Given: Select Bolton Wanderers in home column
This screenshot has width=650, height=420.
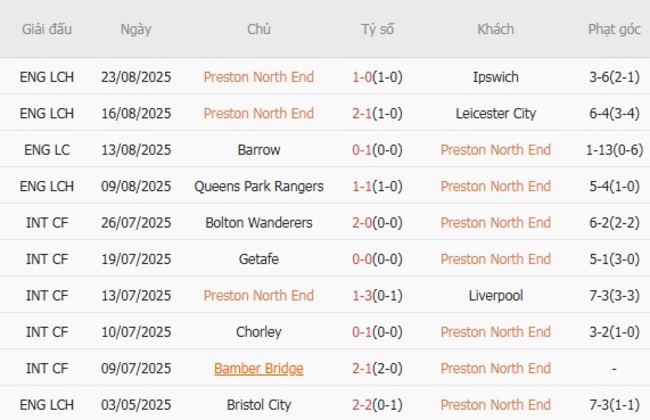Looking at the screenshot, I should click(x=259, y=222).
